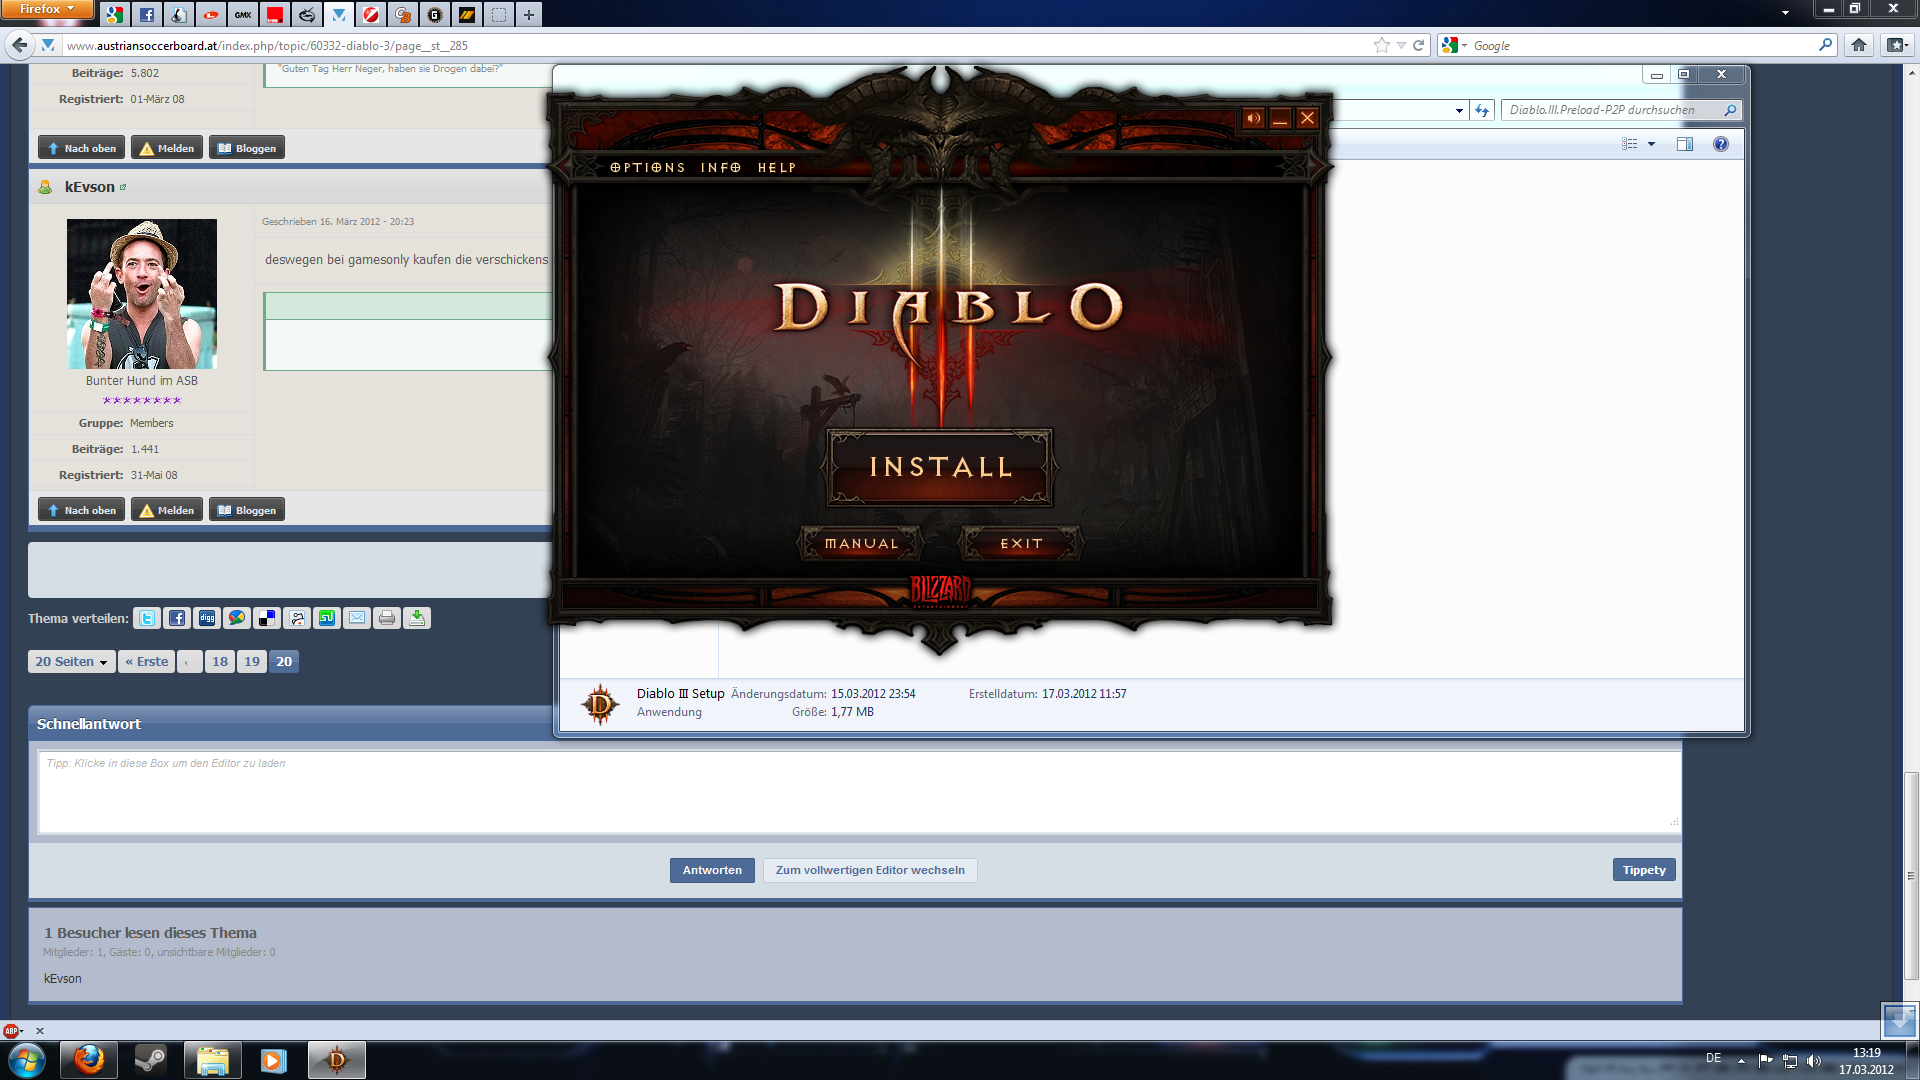Switch to the Facebook pinned tab
1920x1080 pixels.
coord(147,14)
